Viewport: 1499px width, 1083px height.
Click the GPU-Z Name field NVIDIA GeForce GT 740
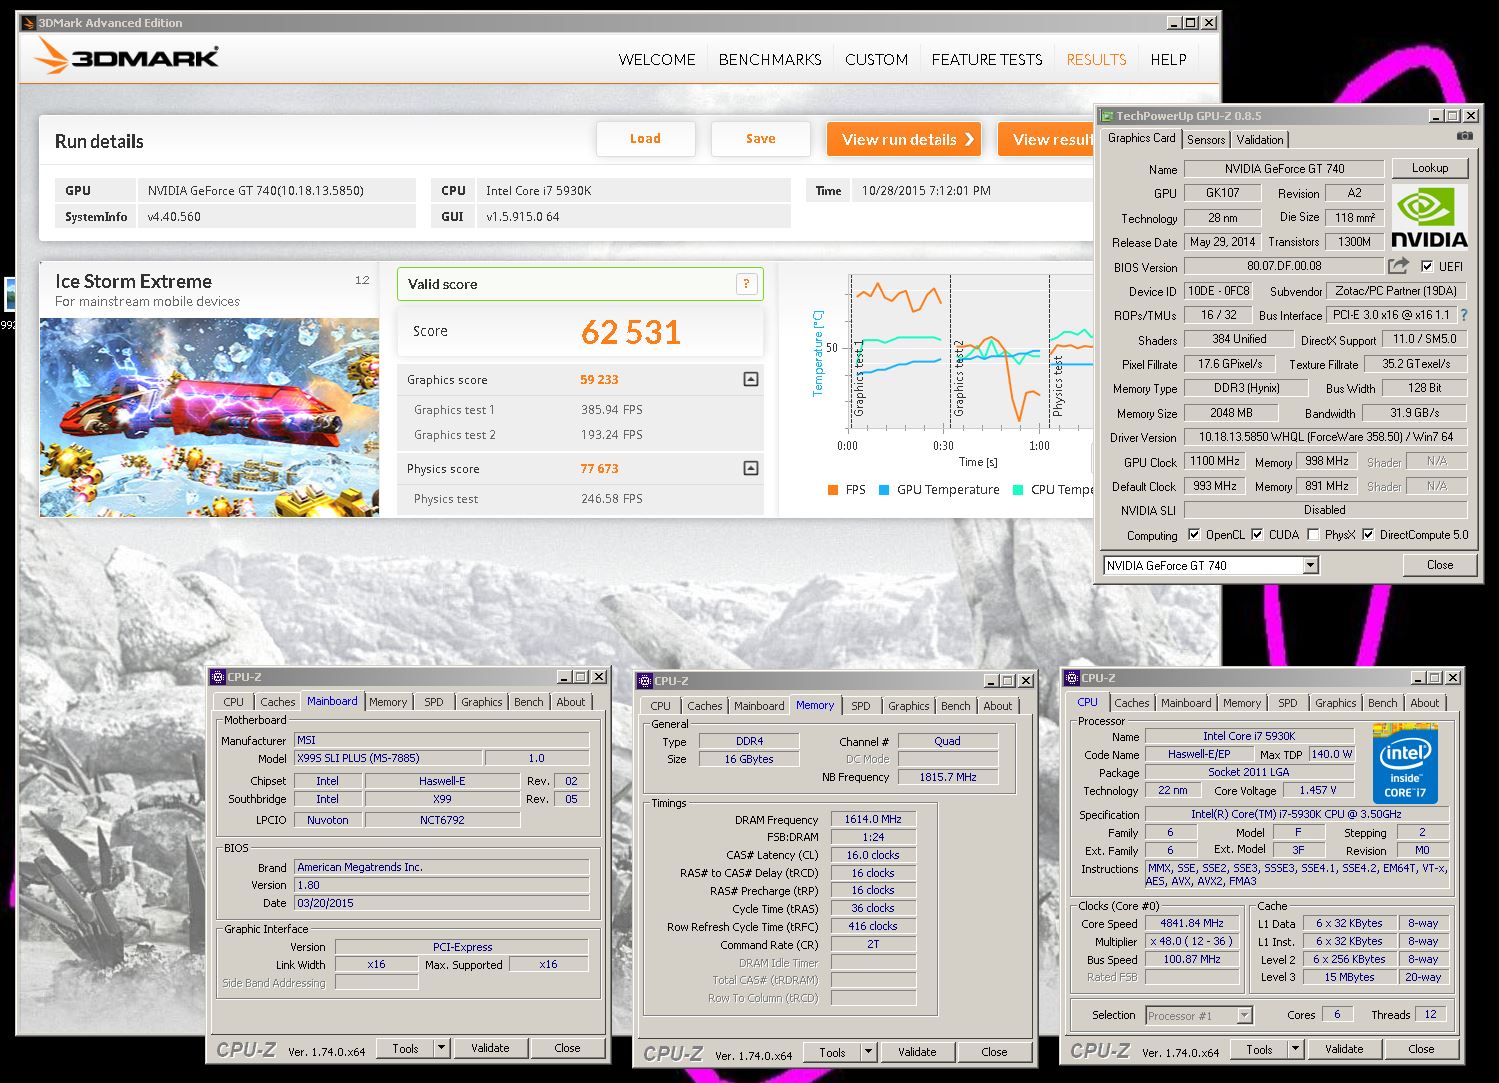pyautogui.click(x=1284, y=169)
